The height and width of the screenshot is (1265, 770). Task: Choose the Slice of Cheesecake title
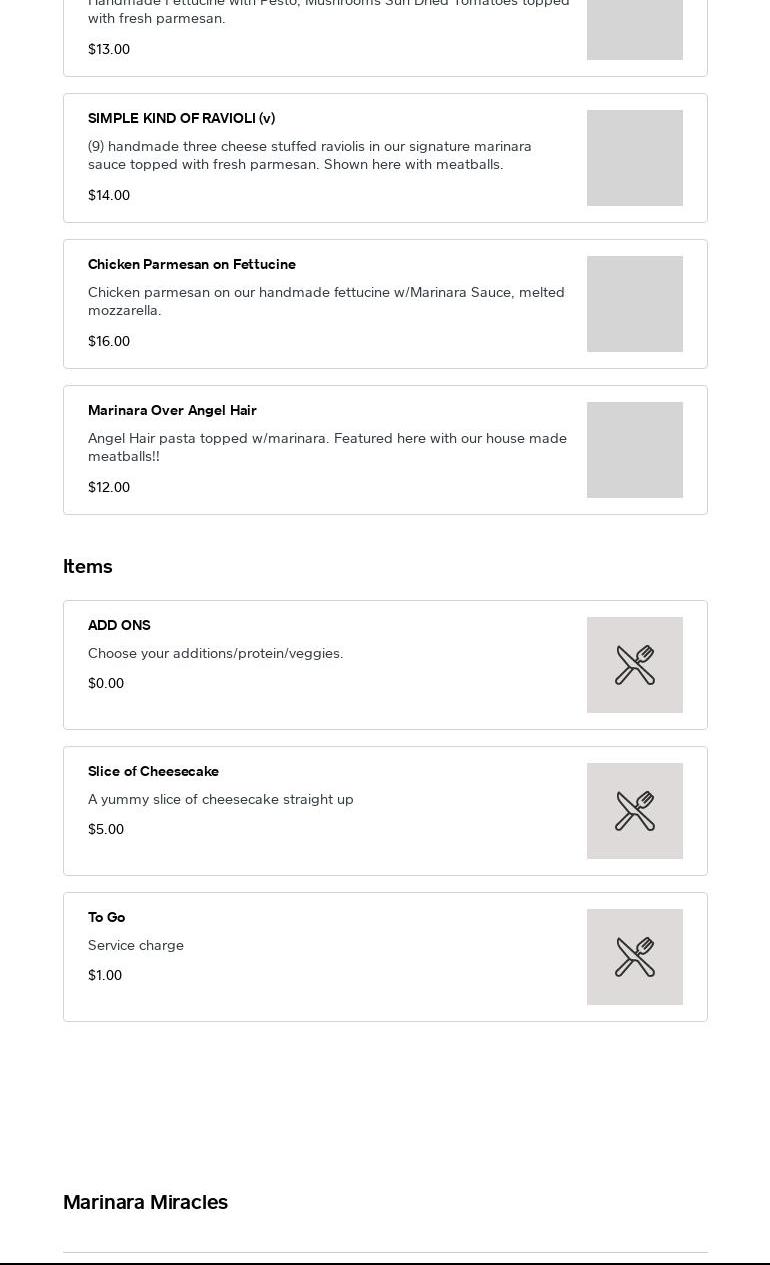[x=153, y=771]
